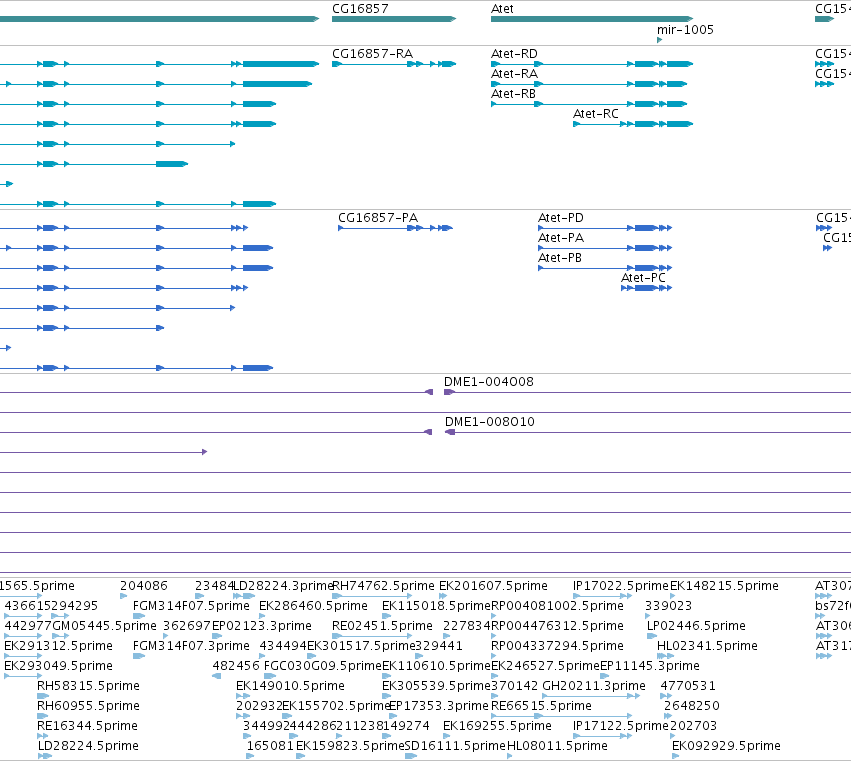Select CDS feature CG16857-PA
Screen dimensions: 851x761
point(395,228)
